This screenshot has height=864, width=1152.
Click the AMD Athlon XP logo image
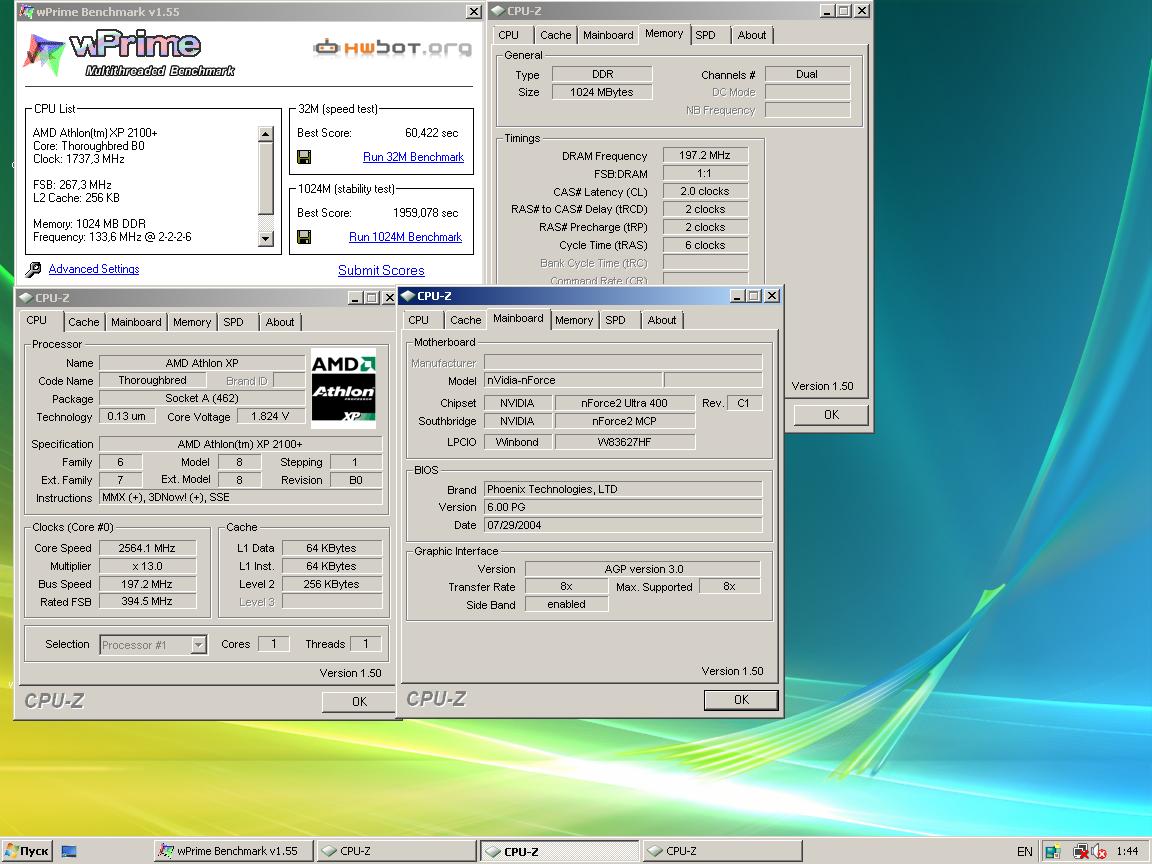click(x=343, y=388)
